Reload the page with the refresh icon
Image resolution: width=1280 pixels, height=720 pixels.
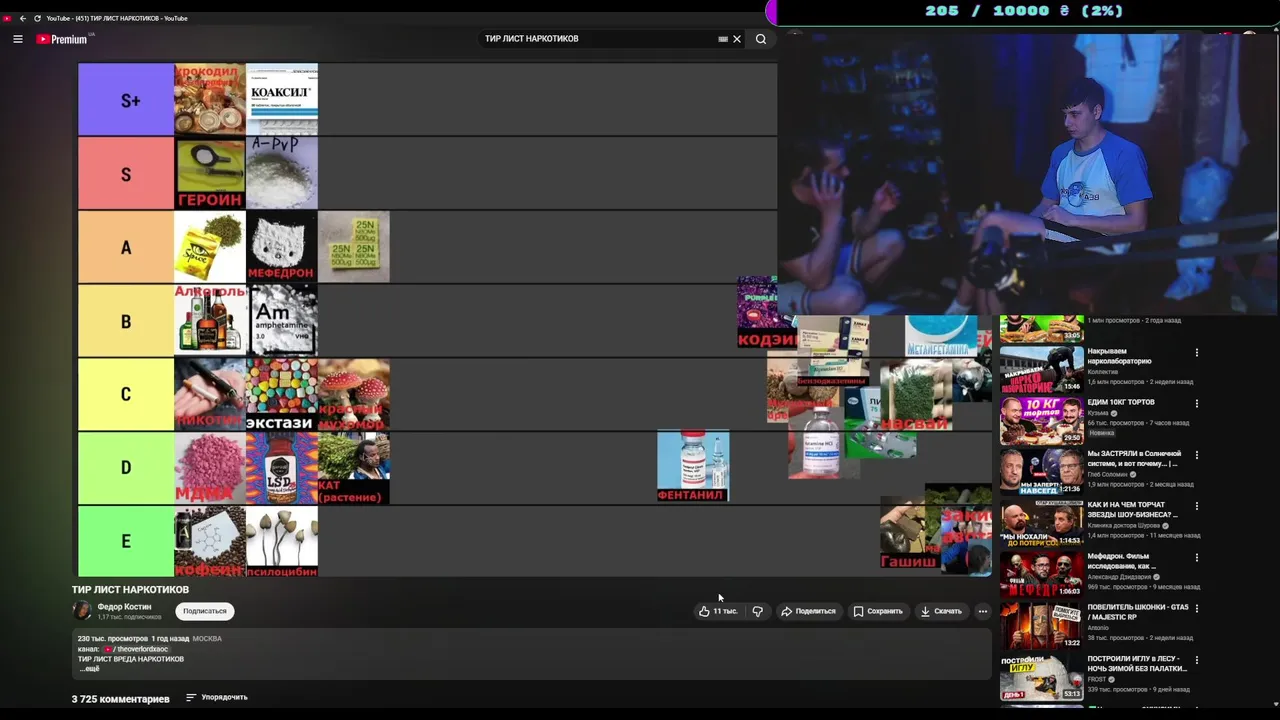(x=38, y=18)
